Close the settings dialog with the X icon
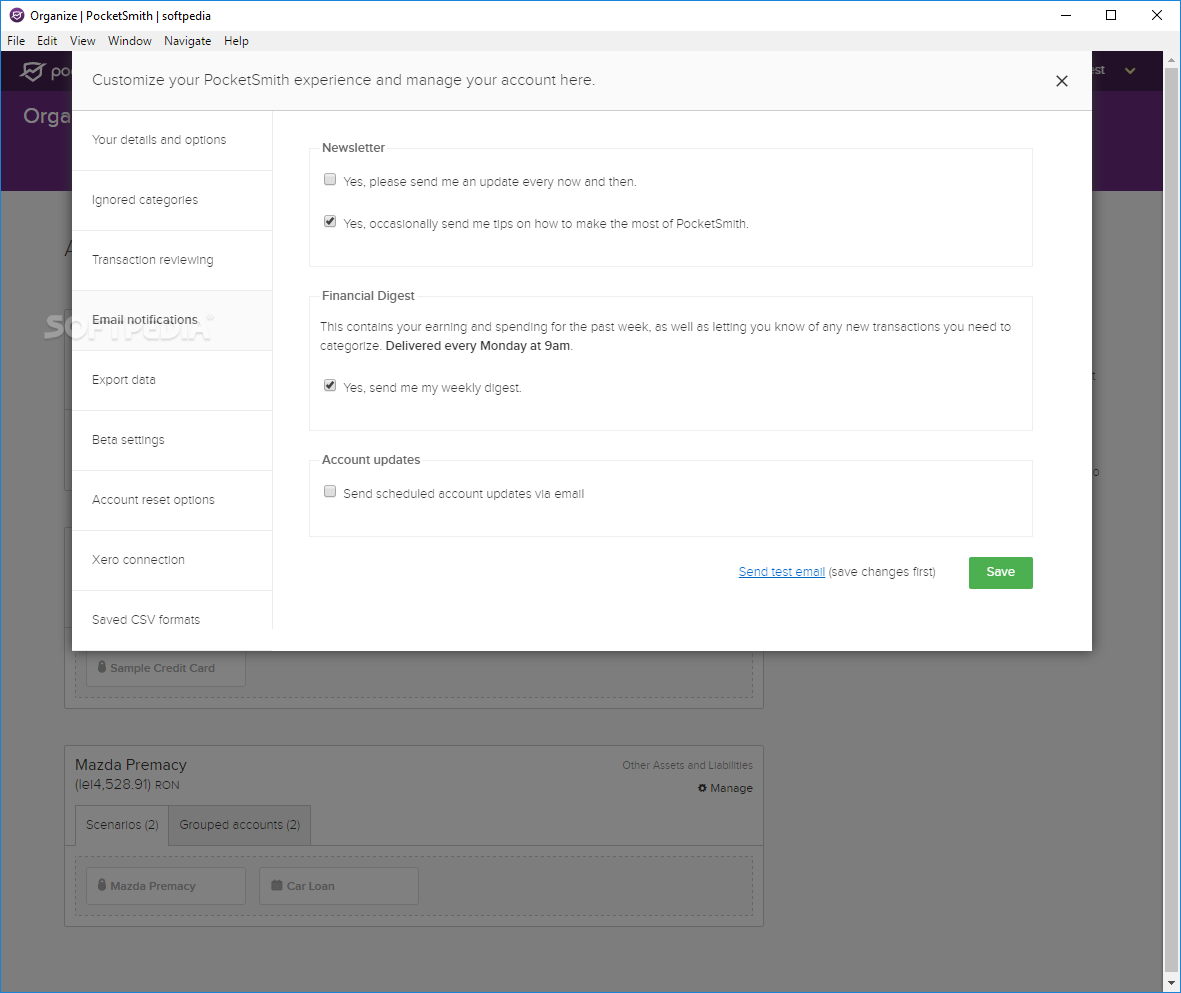 1061,81
